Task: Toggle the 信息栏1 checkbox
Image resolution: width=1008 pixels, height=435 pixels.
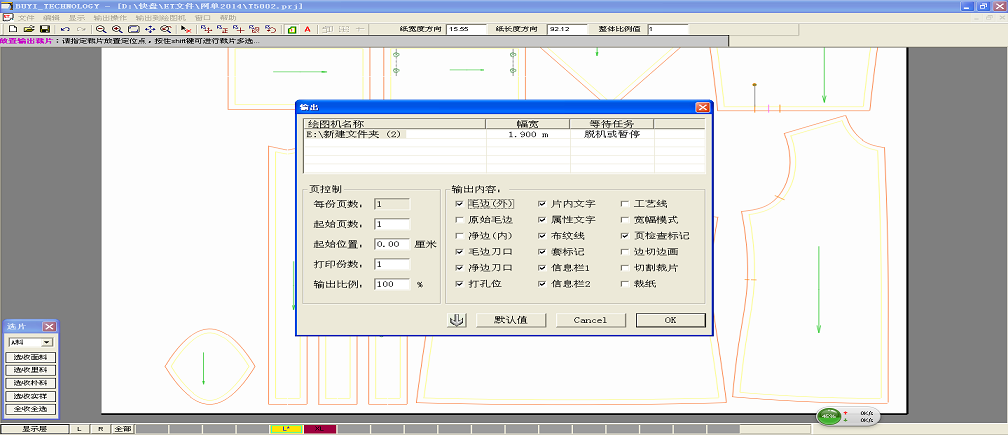Action: point(542,268)
